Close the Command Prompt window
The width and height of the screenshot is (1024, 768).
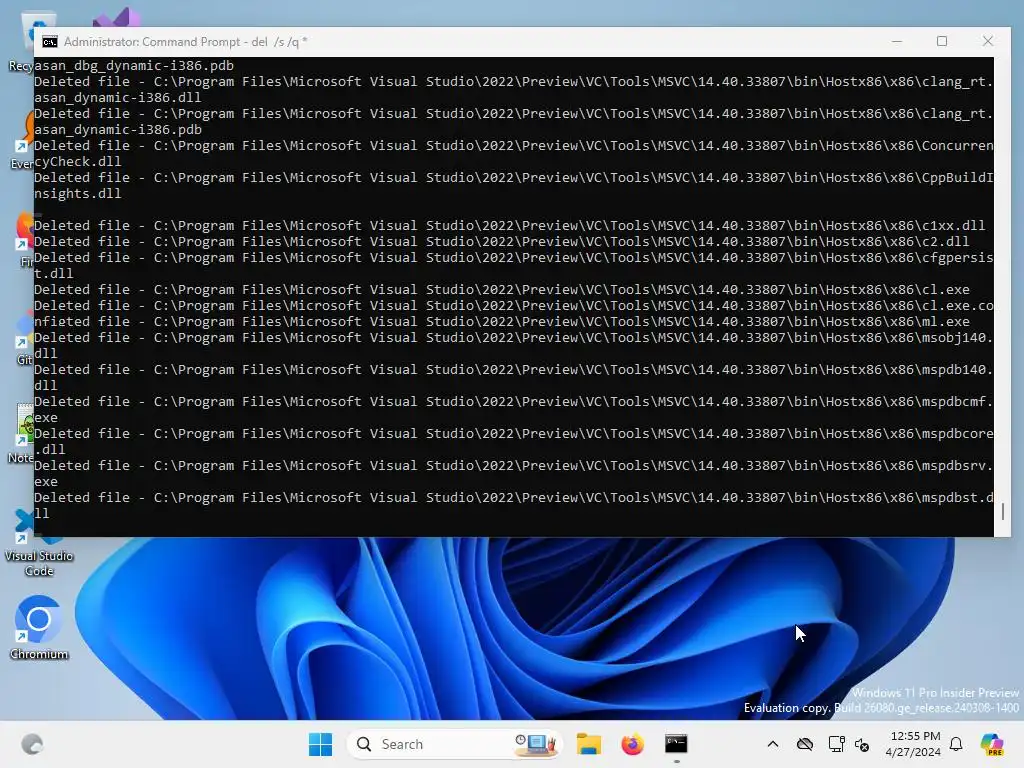(x=987, y=41)
